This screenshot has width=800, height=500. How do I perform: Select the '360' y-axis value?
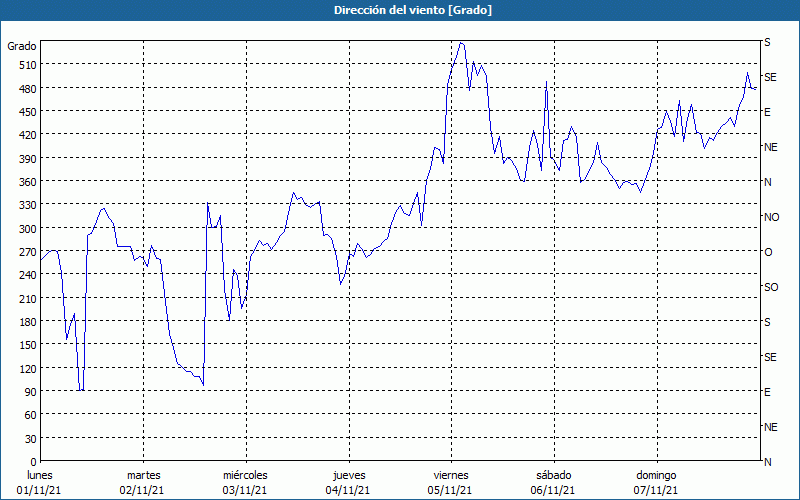click(28, 182)
